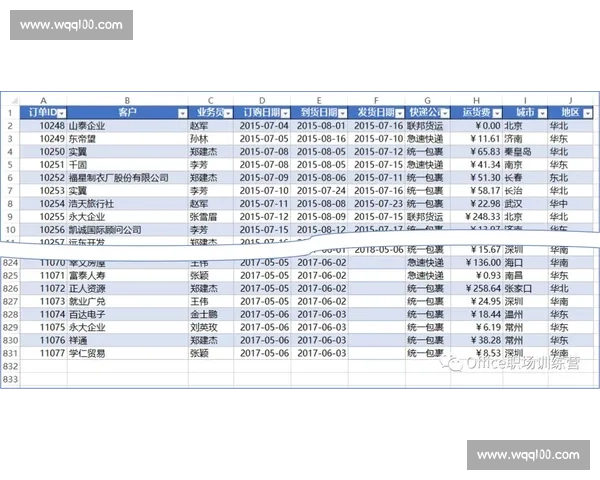
Task: Click freight cell ¥65.83
Action: click(476, 152)
